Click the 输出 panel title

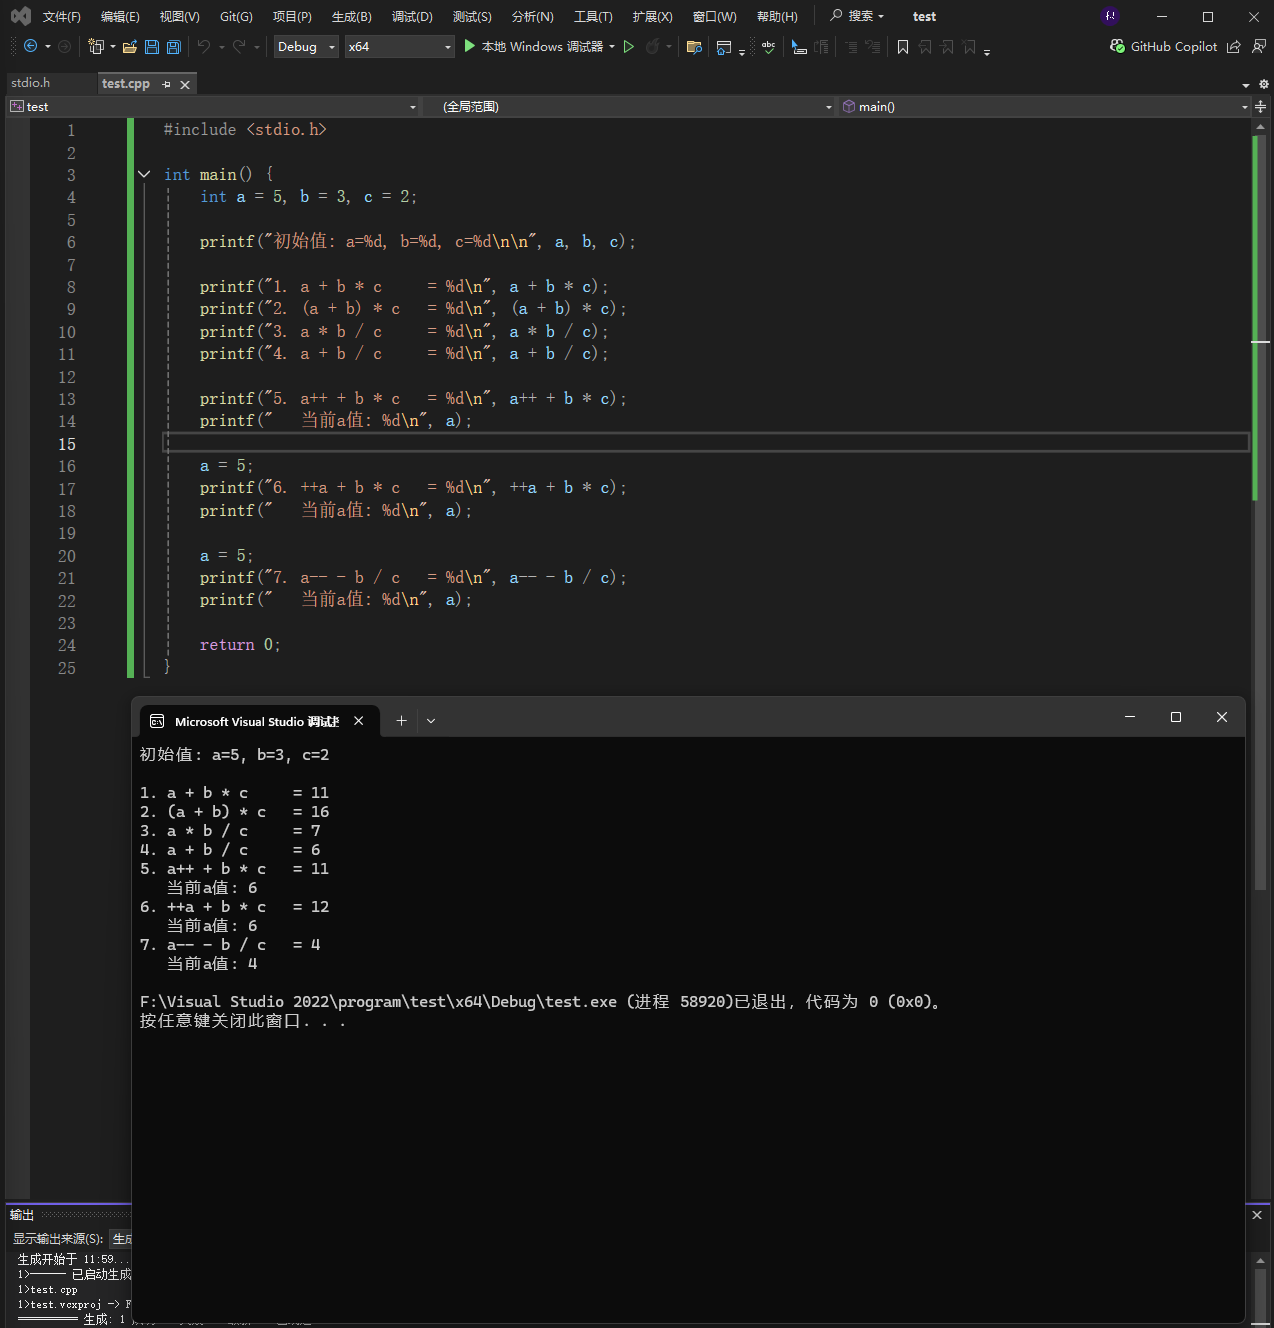(x=22, y=1215)
